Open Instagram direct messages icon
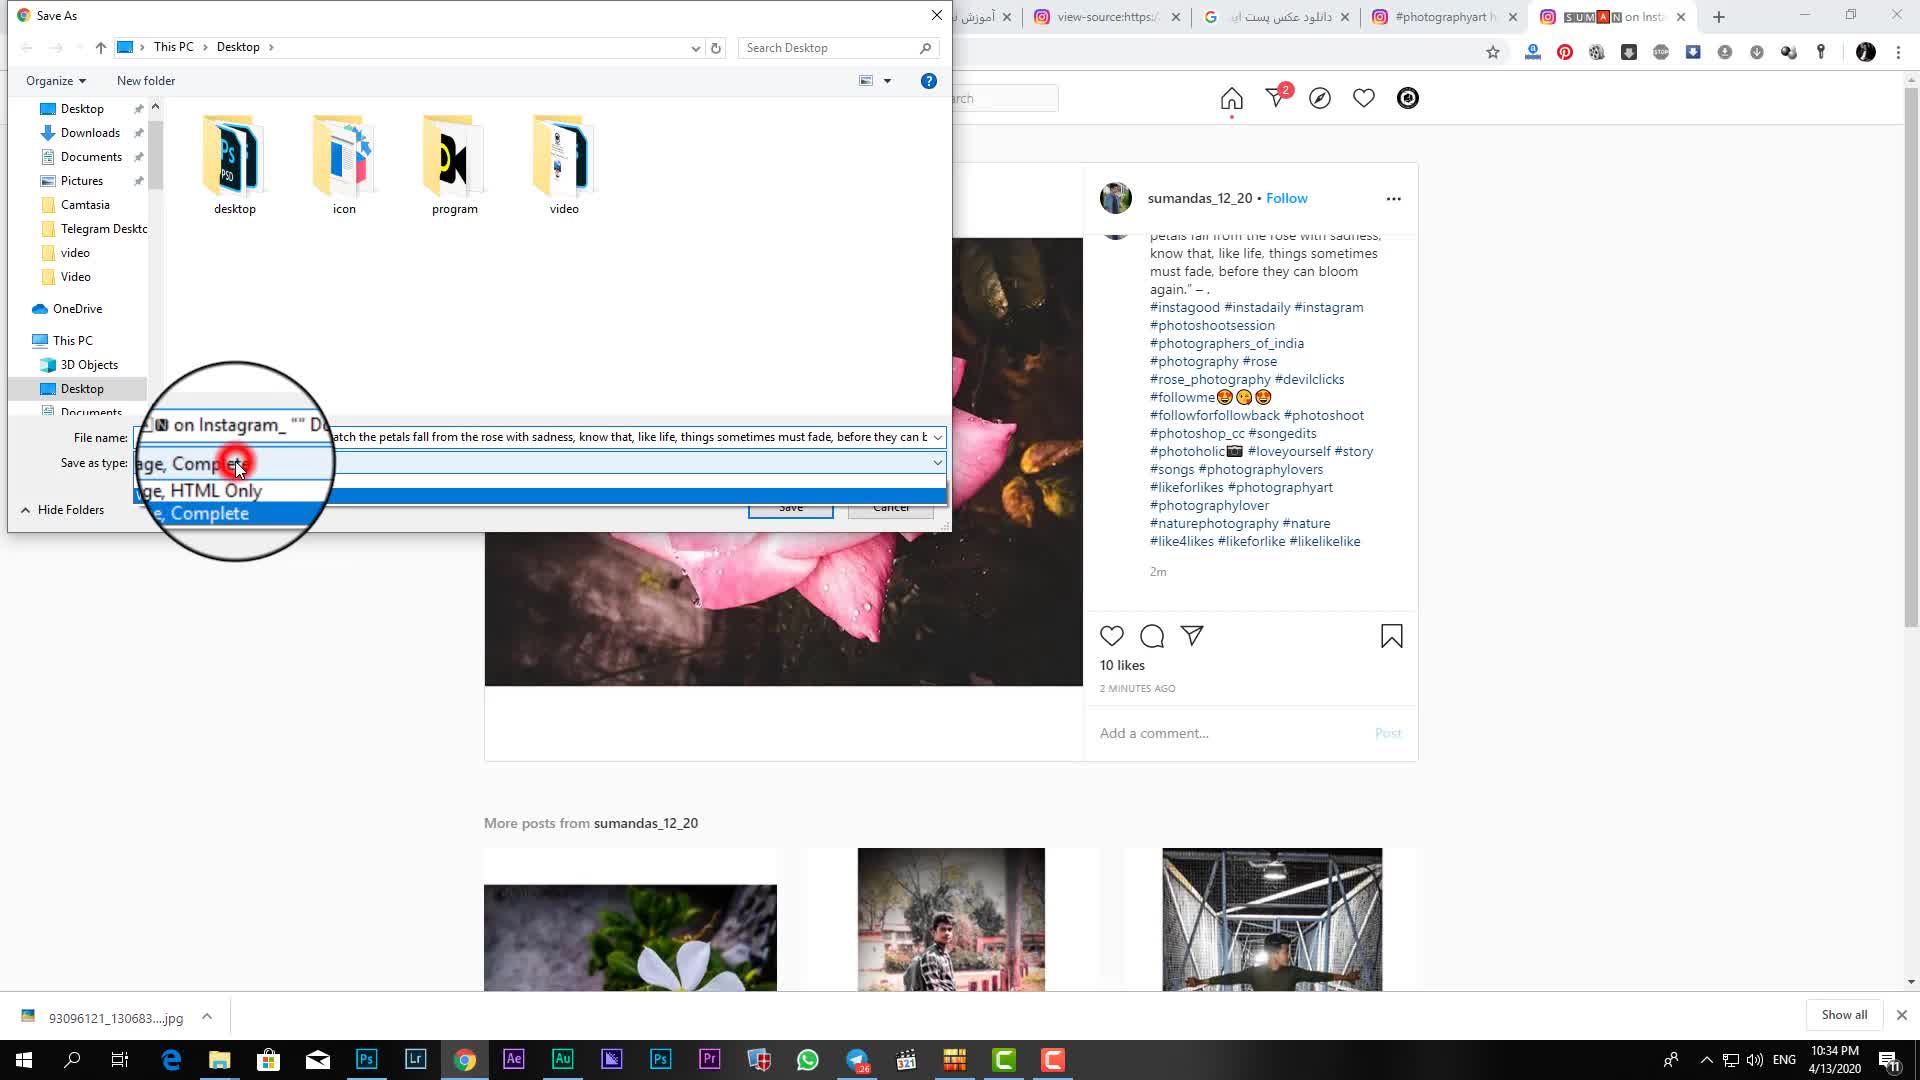The width and height of the screenshot is (1920, 1080). point(1276,98)
